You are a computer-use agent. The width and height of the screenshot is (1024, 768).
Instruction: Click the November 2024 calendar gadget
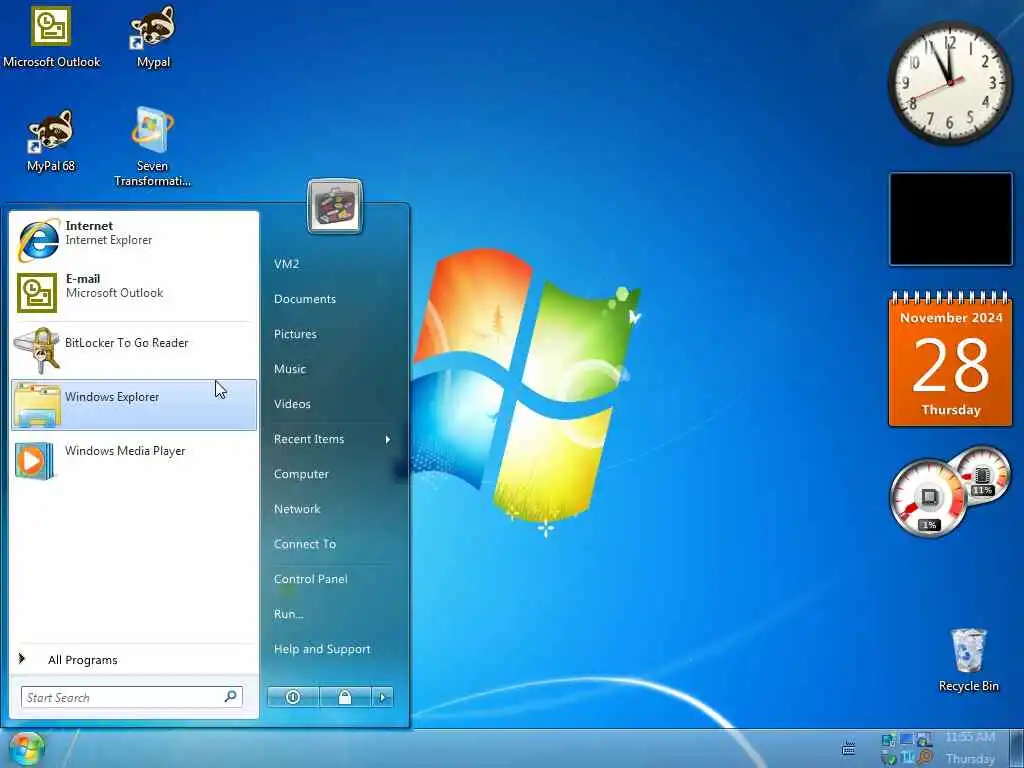coord(951,359)
